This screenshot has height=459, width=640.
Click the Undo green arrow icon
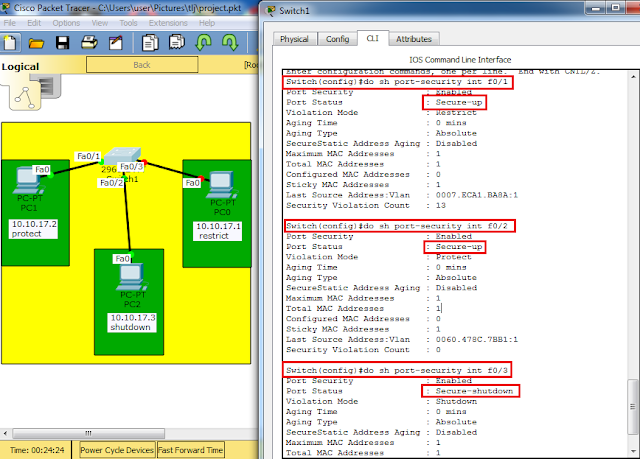tap(203, 42)
